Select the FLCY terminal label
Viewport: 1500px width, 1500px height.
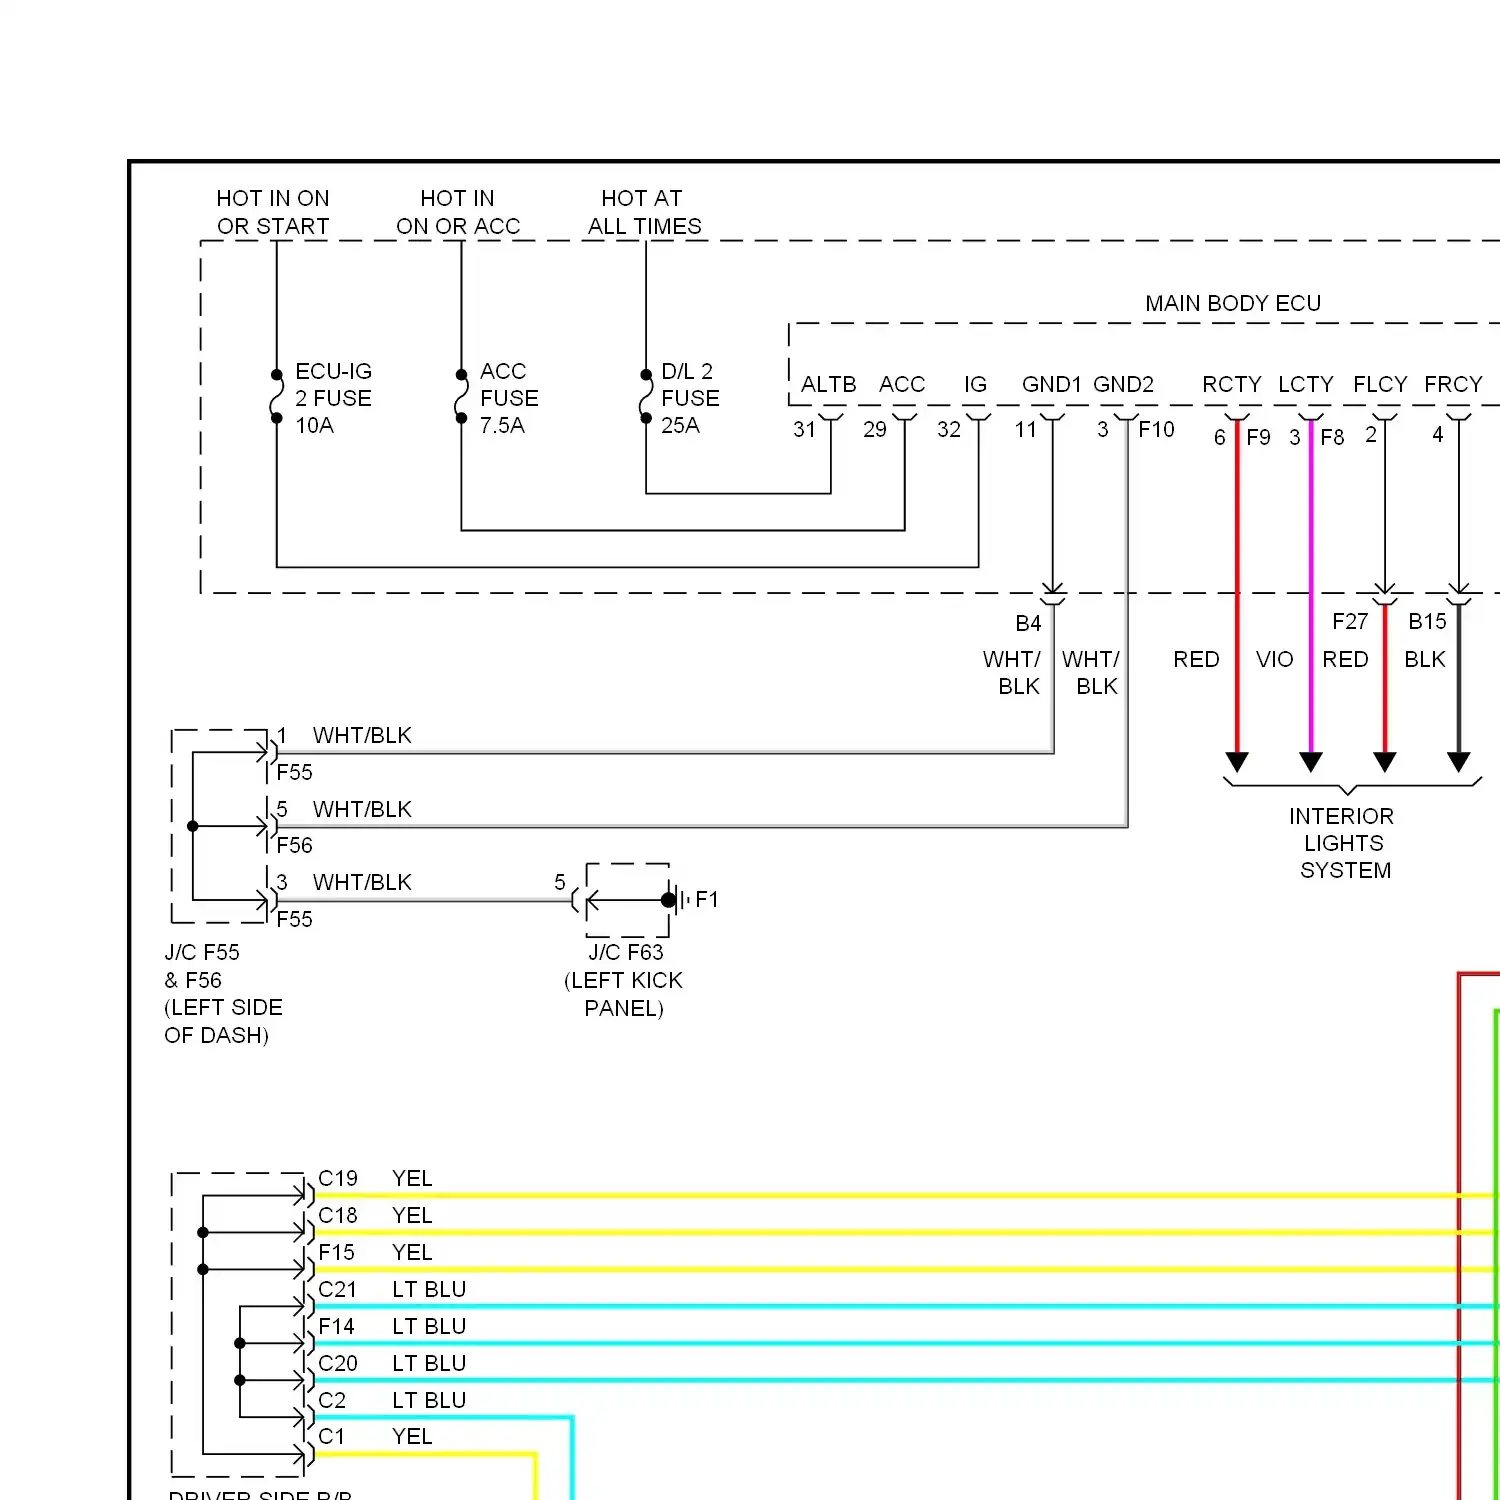pos(1380,384)
